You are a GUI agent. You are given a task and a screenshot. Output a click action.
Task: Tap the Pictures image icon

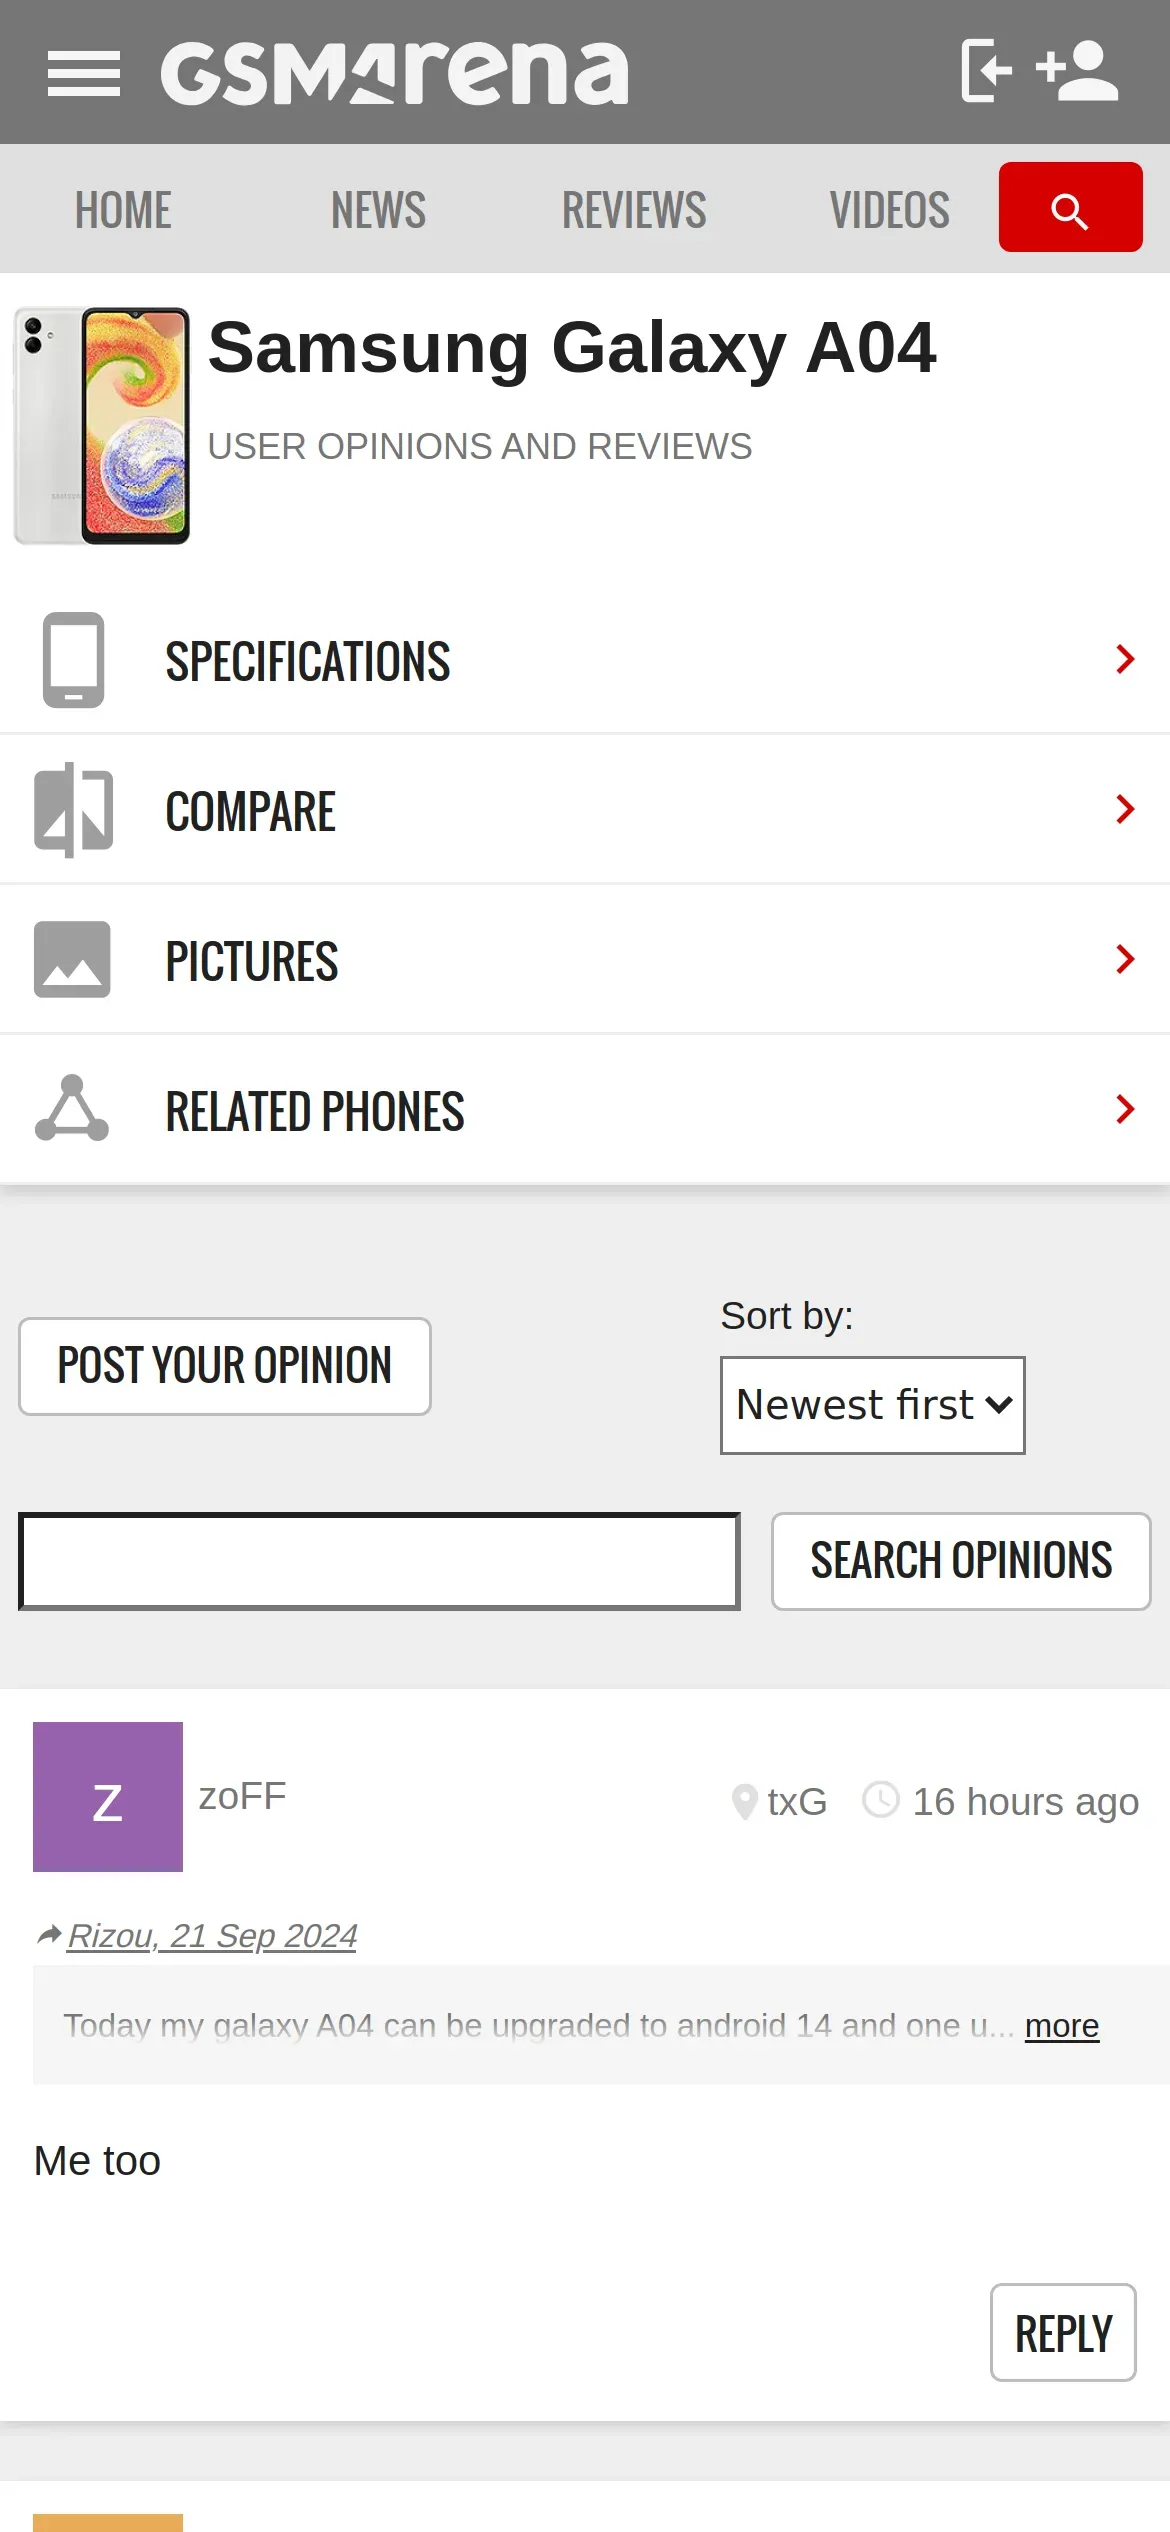pyautogui.click(x=73, y=959)
